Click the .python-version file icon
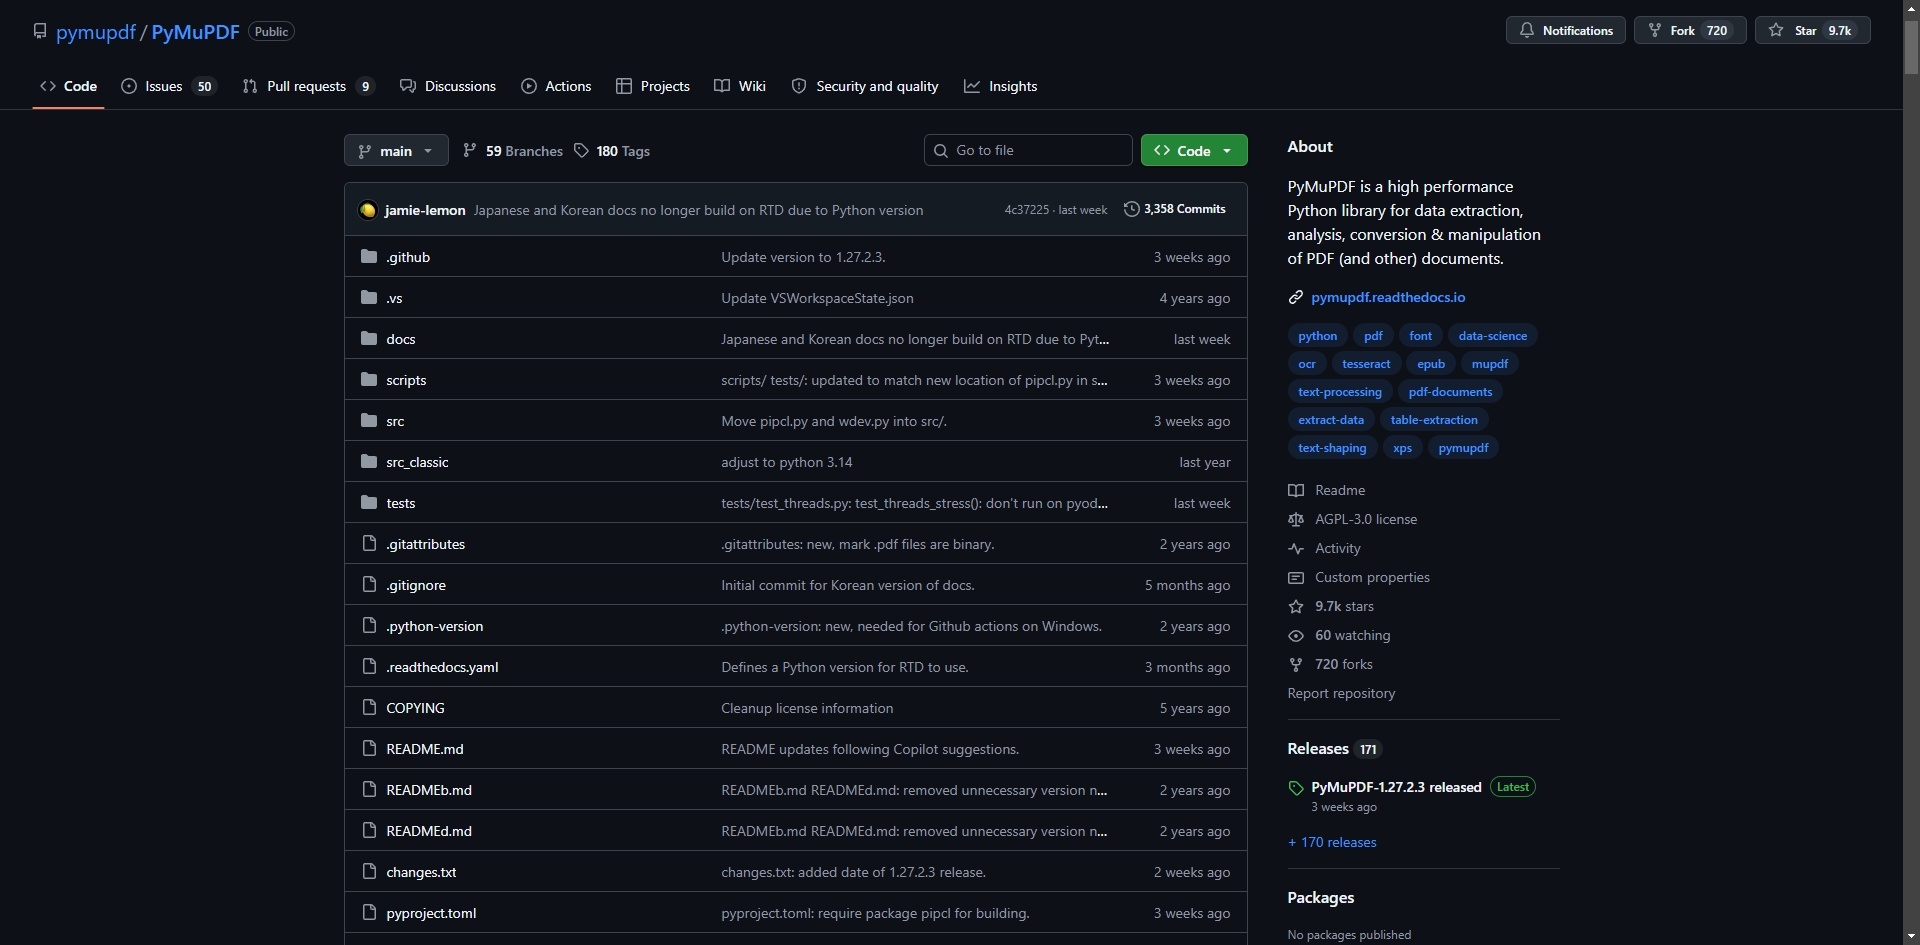The height and width of the screenshot is (945, 1920). click(x=369, y=626)
